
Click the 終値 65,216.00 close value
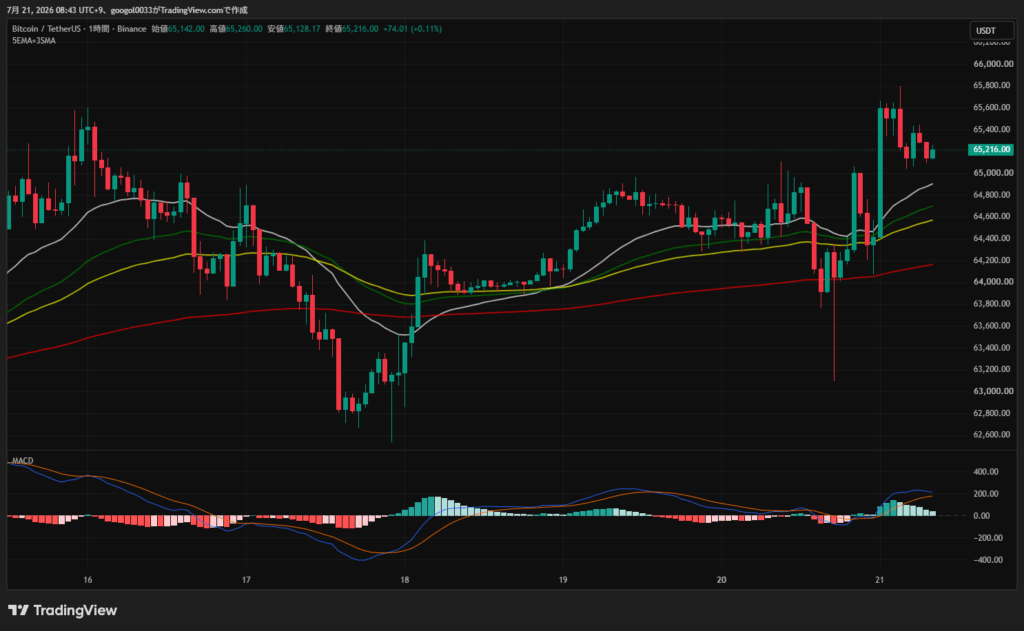tap(352, 29)
